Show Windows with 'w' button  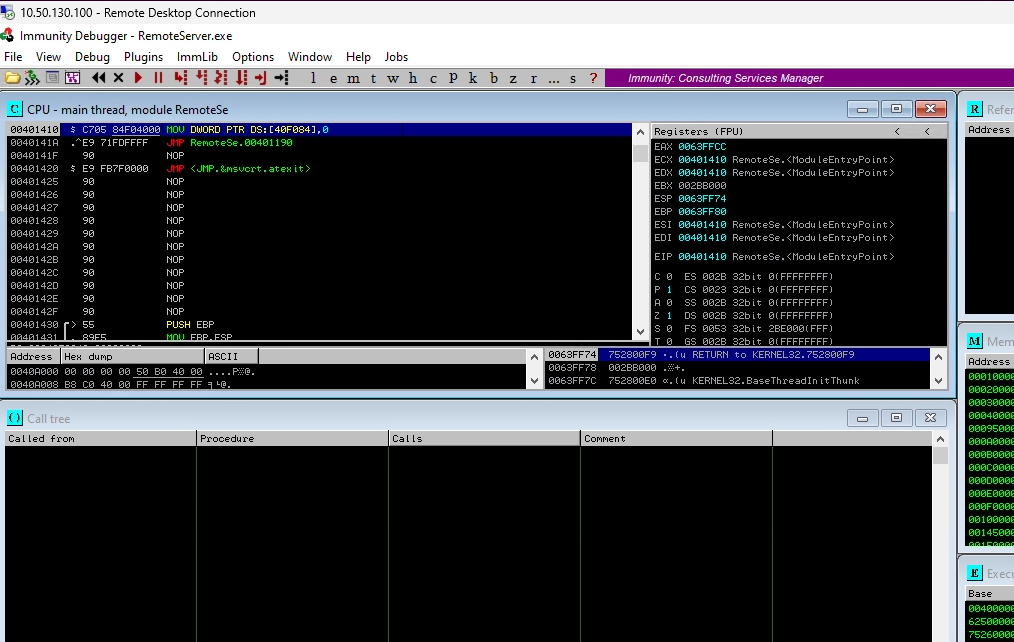click(393, 78)
